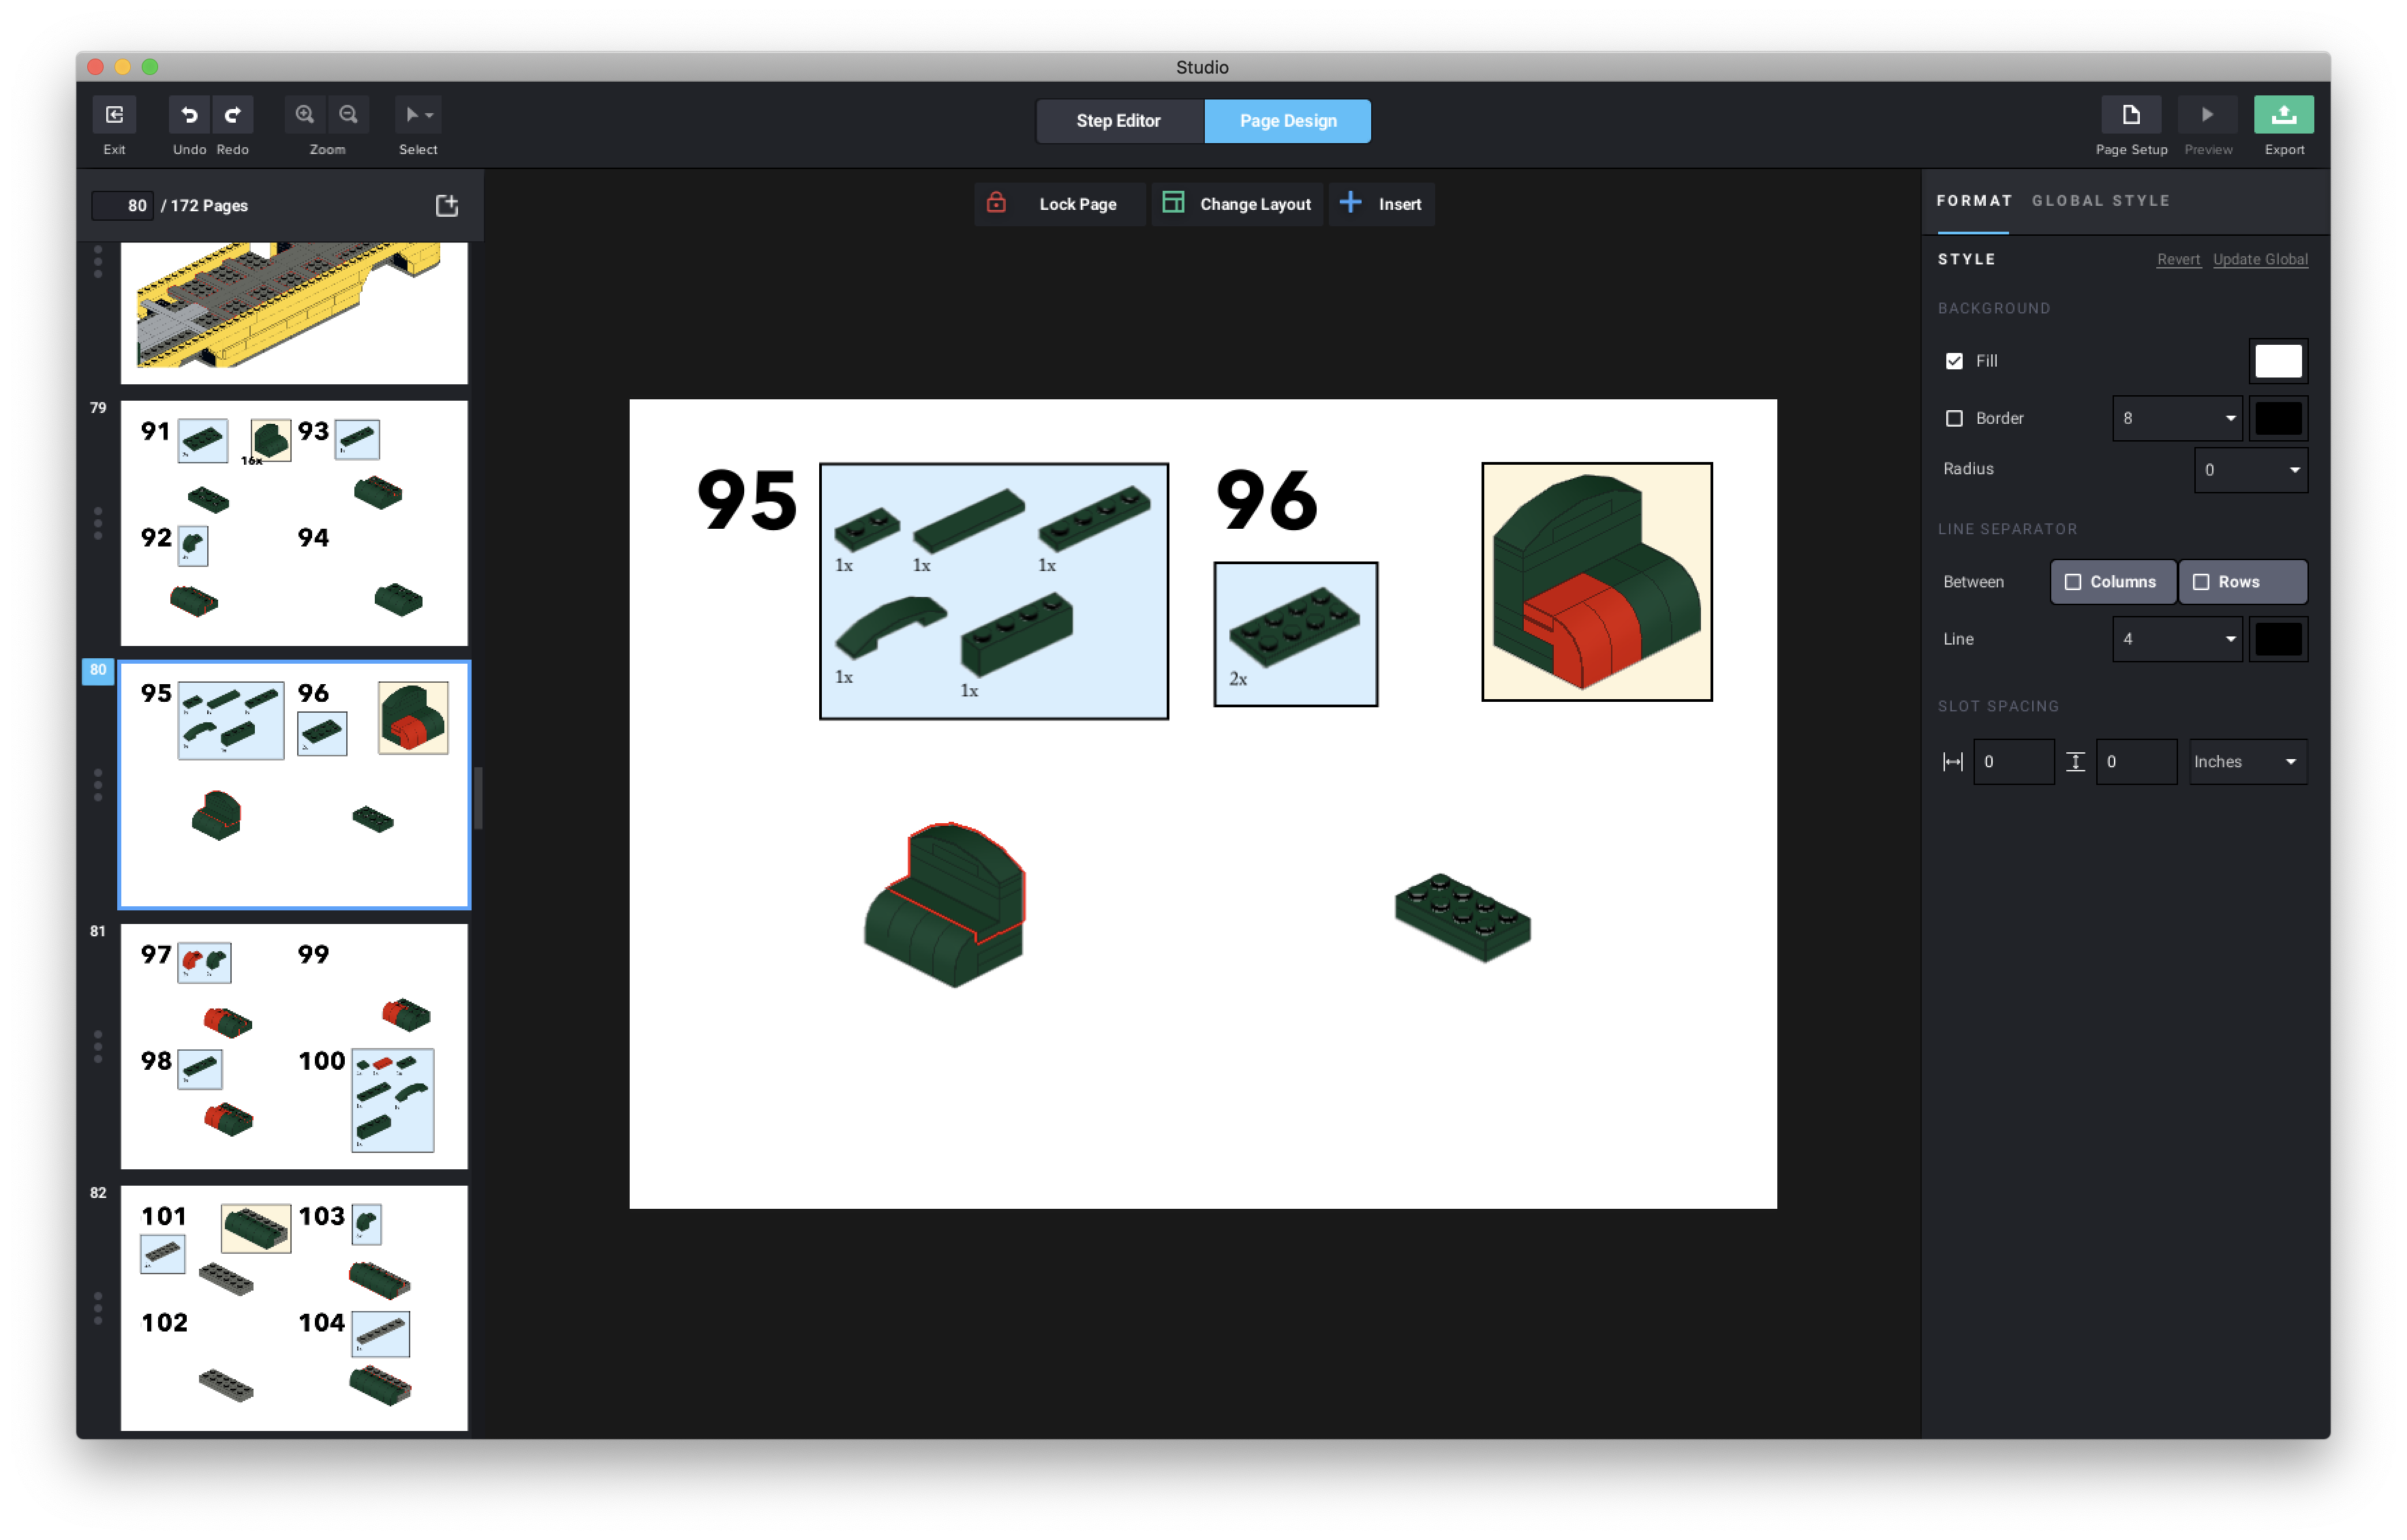Select the step 95 model image on canvas
This screenshot has width=2407, height=1540.
[945, 905]
